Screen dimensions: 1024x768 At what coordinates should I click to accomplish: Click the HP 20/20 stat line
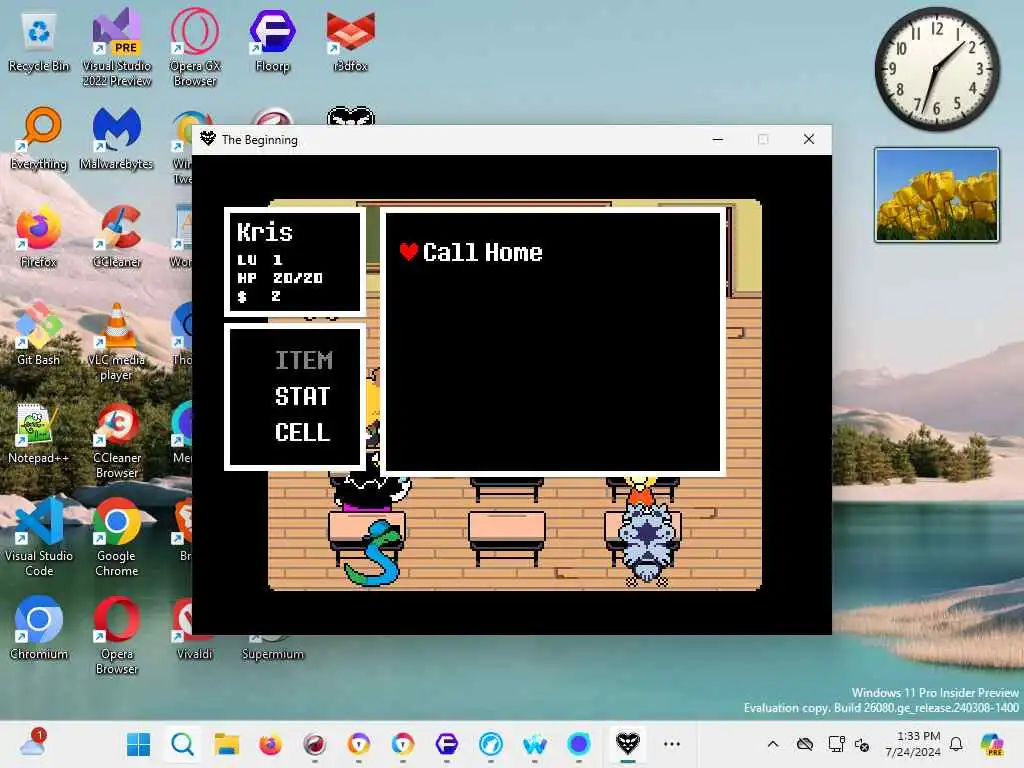tap(280, 278)
